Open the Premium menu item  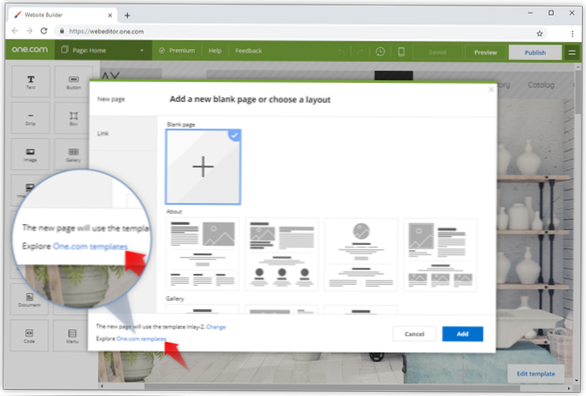[177, 50]
